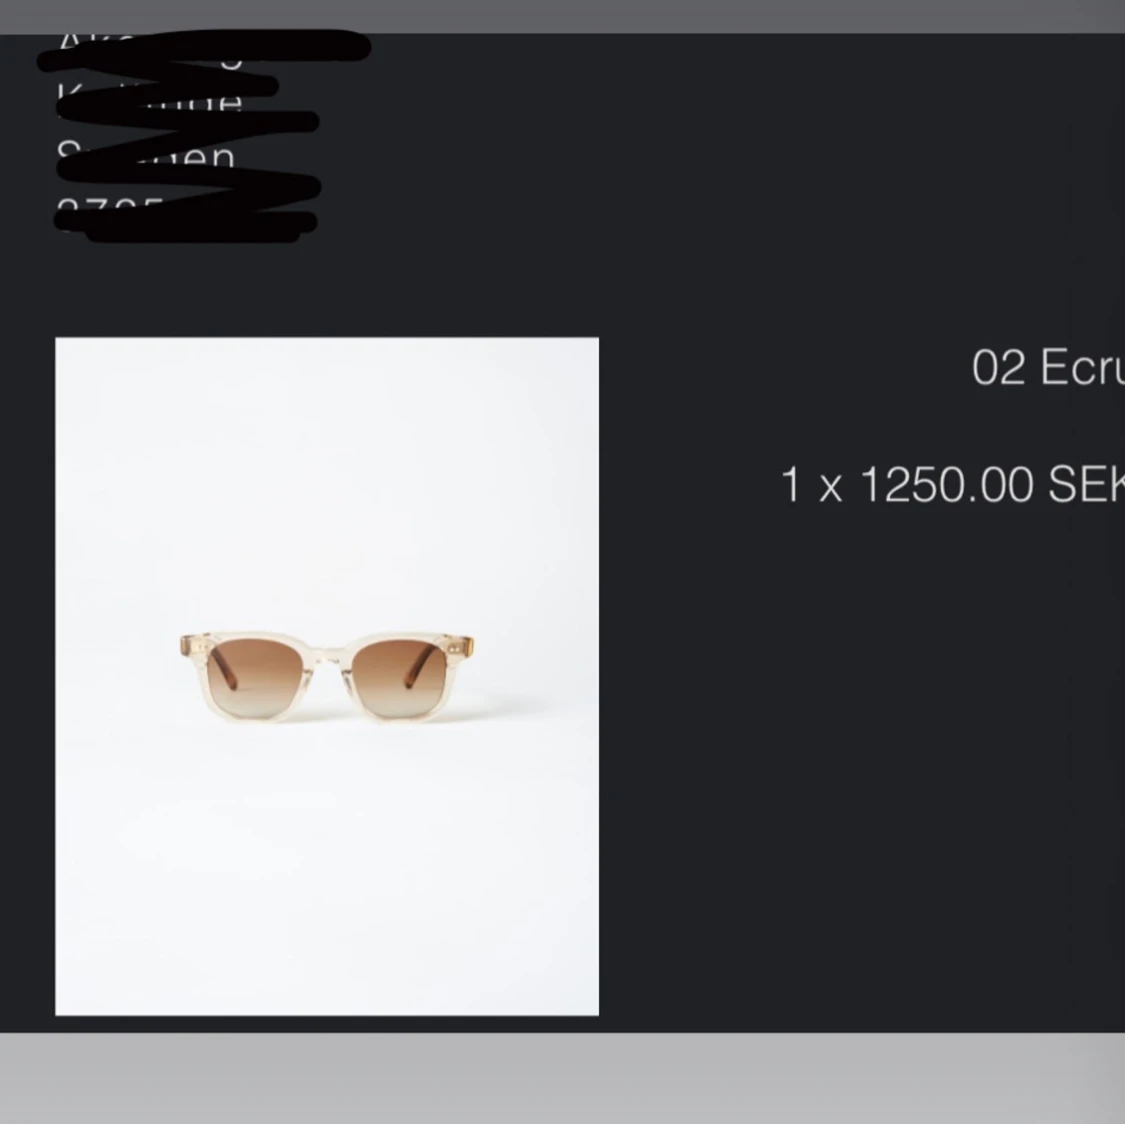Screen dimensions: 1125x1124
Task: Open the sunglasses product image
Action: (x=326, y=676)
